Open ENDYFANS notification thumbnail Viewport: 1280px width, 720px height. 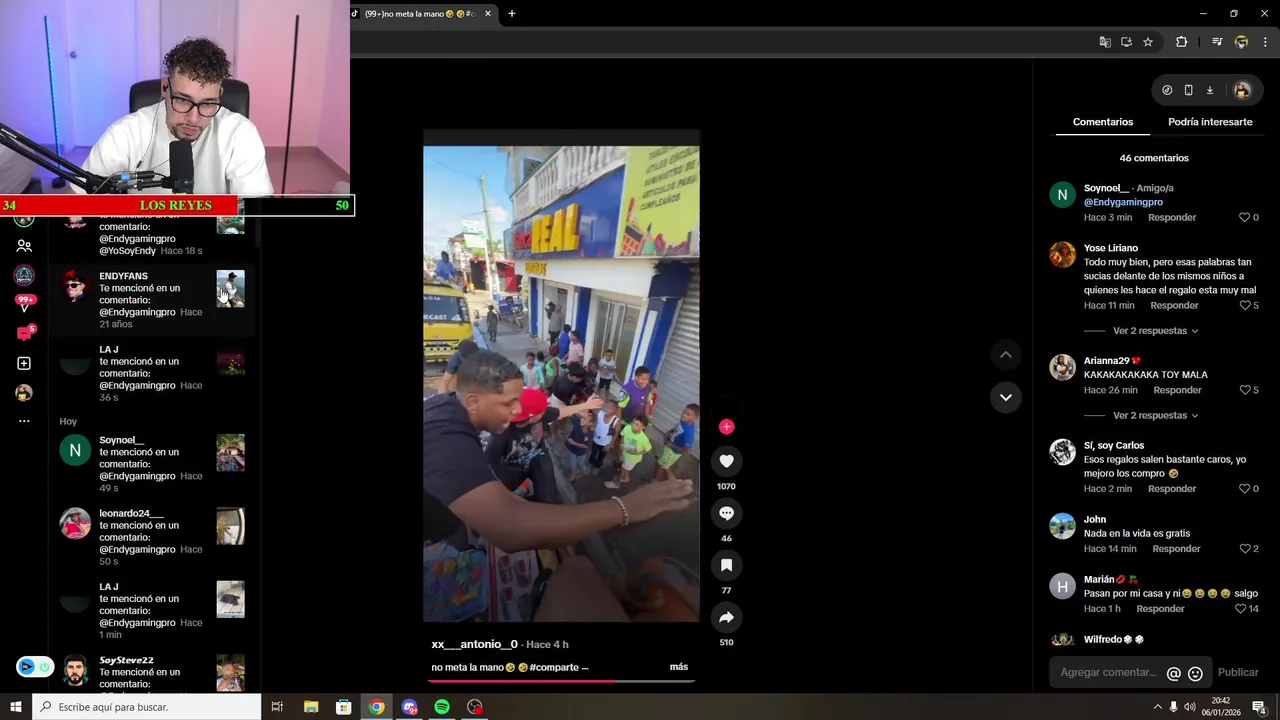pyautogui.click(x=230, y=289)
